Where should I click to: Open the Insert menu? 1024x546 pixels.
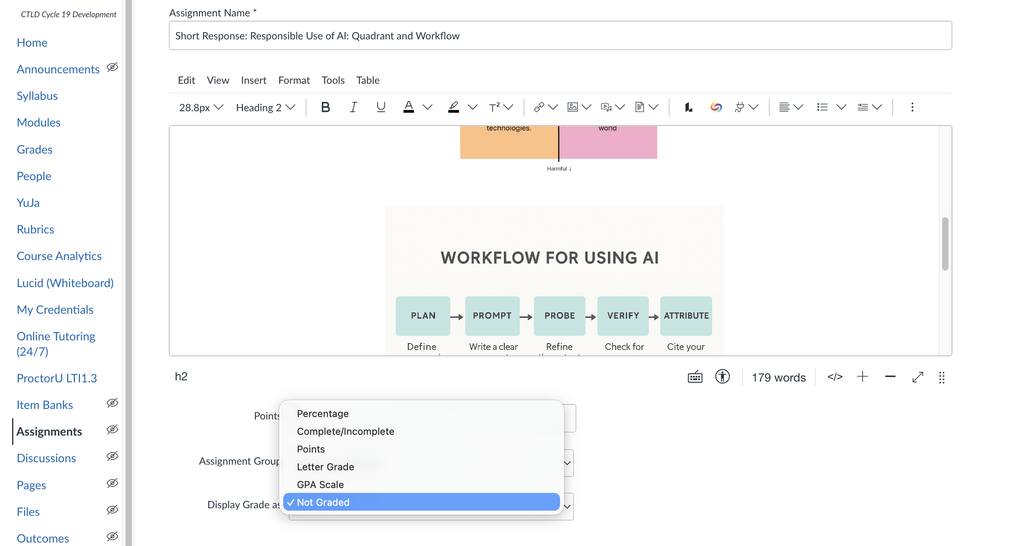tap(253, 80)
